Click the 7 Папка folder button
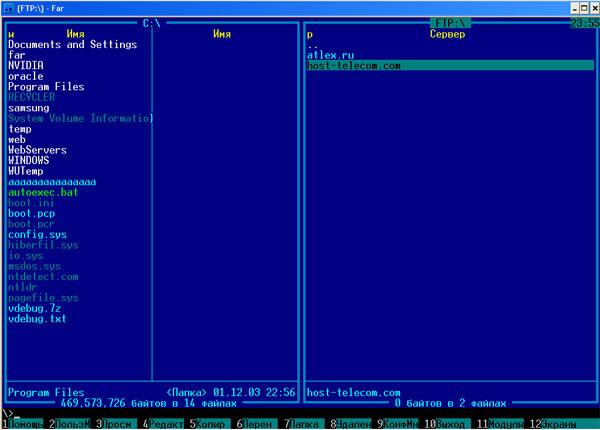This screenshot has height=430, width=600. coord(303,424)
